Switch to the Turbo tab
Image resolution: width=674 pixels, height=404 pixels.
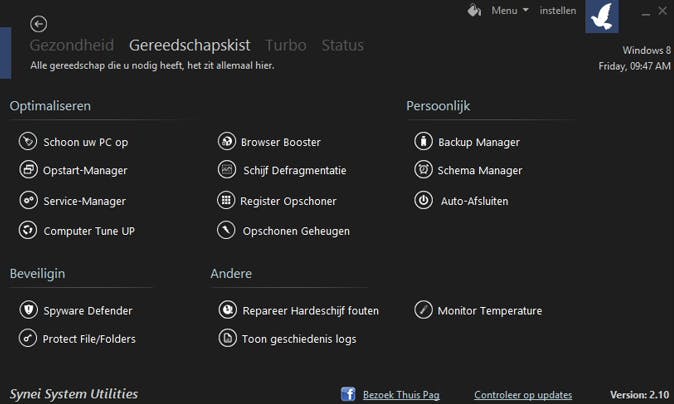point(285,45)
